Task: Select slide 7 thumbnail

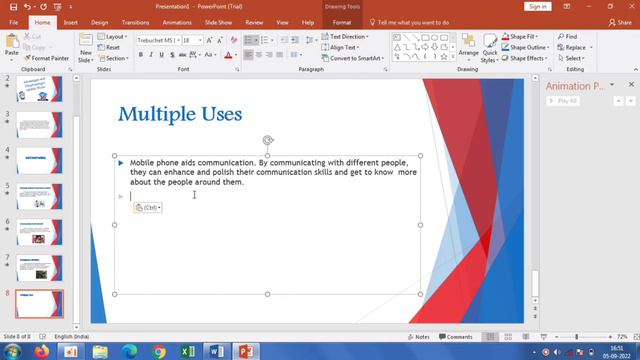Action: [x=39, y=268]
